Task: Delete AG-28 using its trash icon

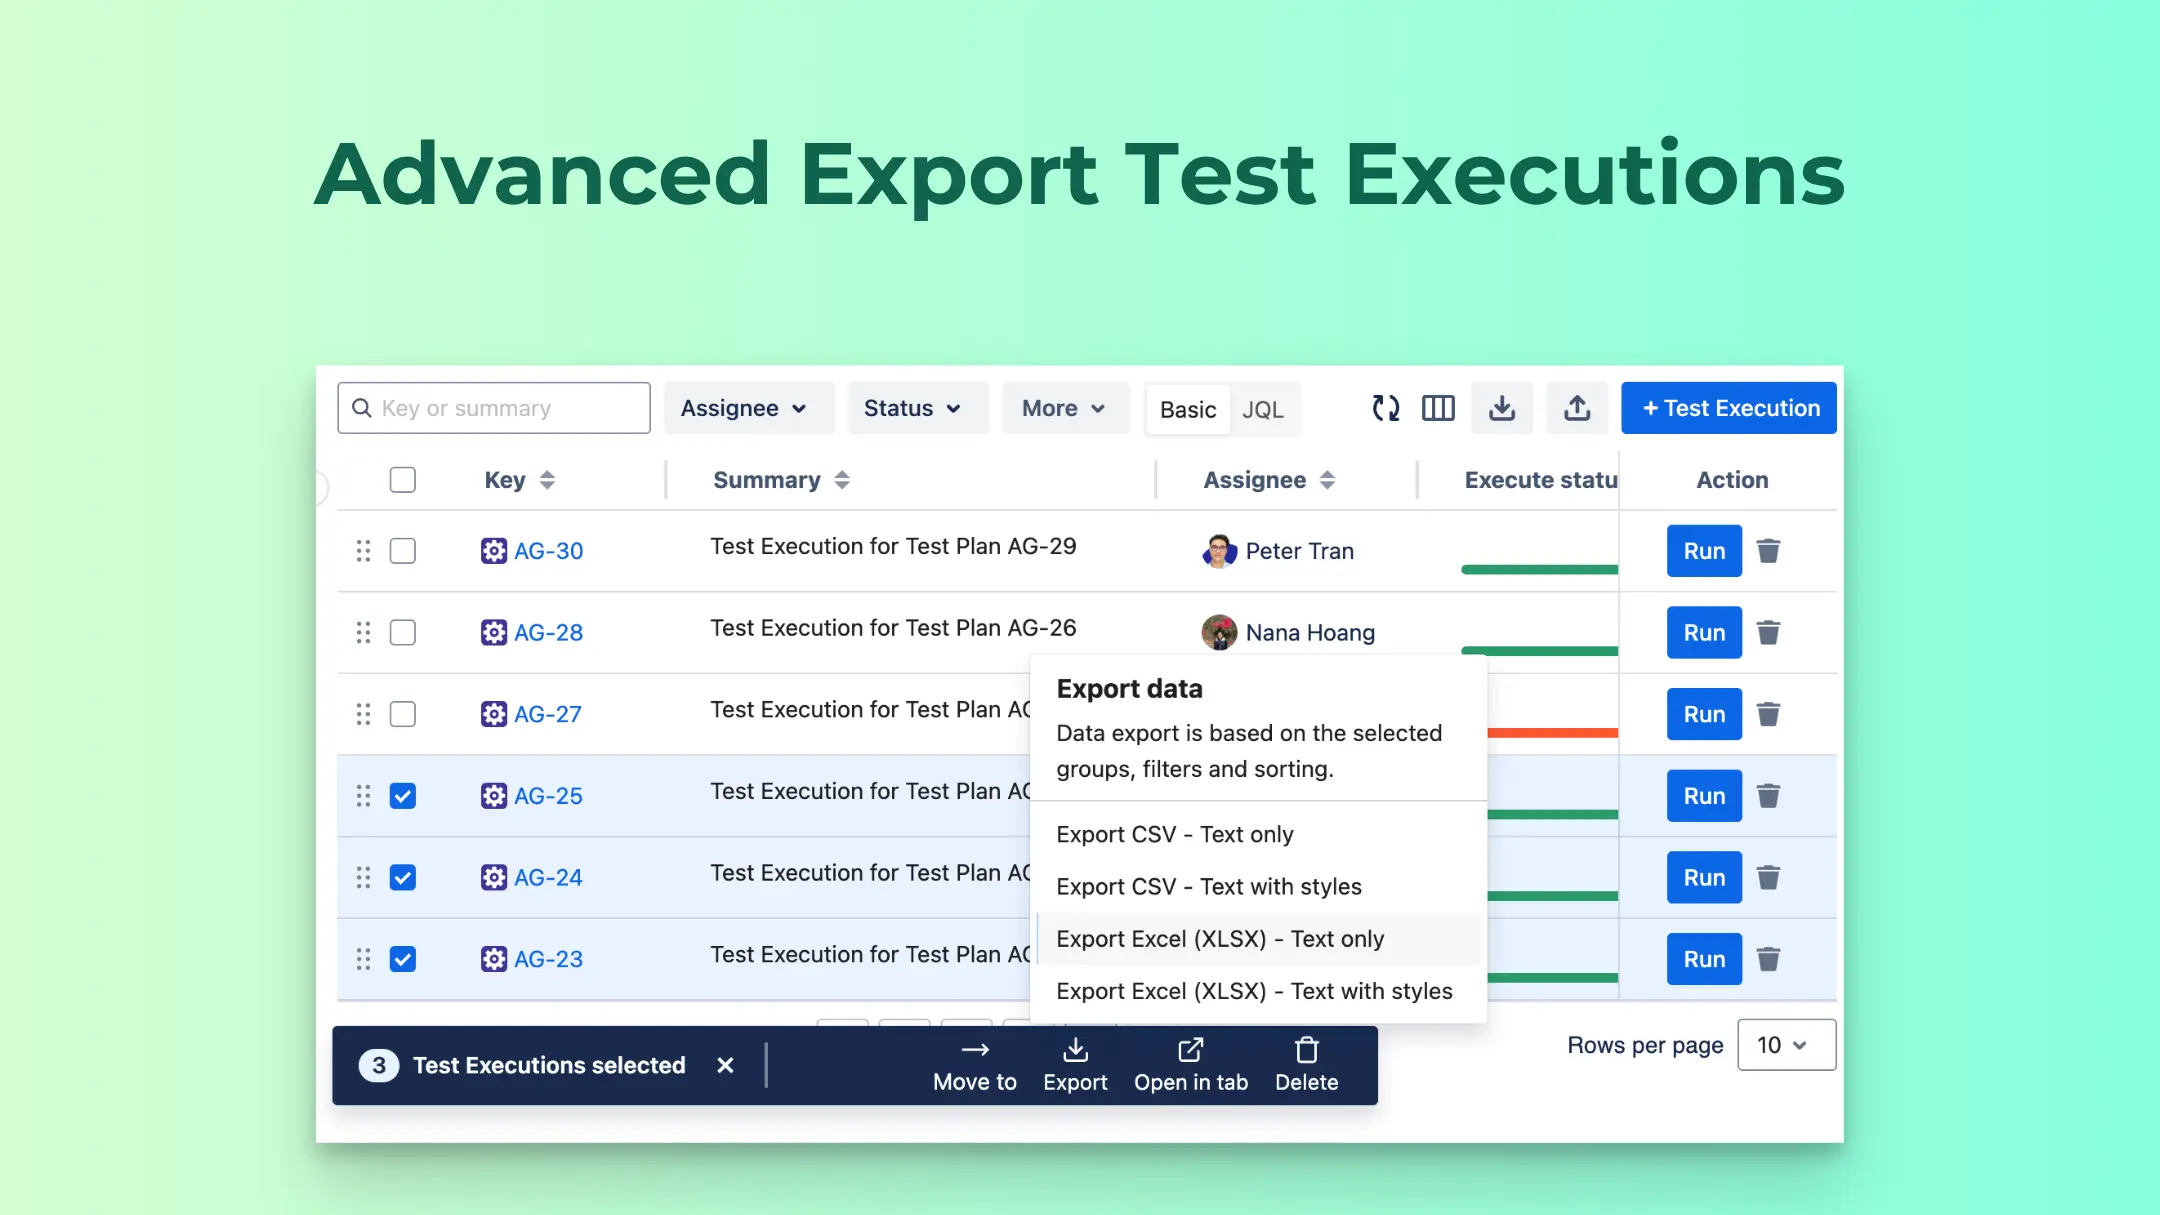Action: pos(1768,632)
